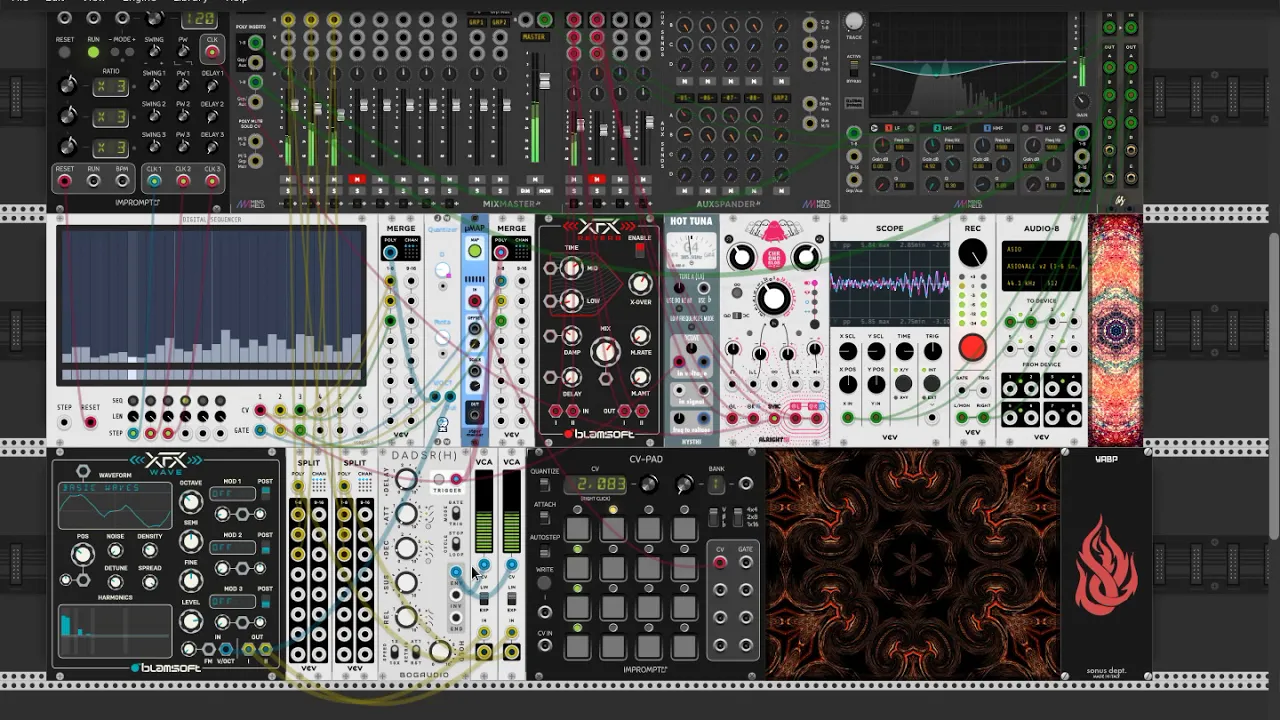Click the sonus dept. flame logo module
Viewport: 1280px width, 720px height.
coord(1105,565)
